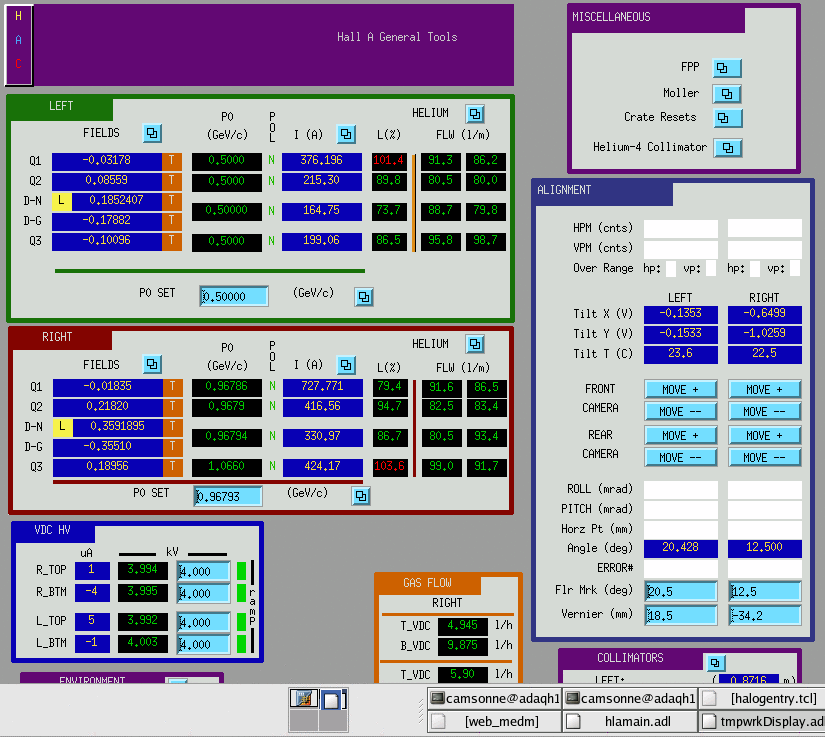
Task: Click the RIGHT P0 SET field 0.96793
Action: tap(228, 496)
